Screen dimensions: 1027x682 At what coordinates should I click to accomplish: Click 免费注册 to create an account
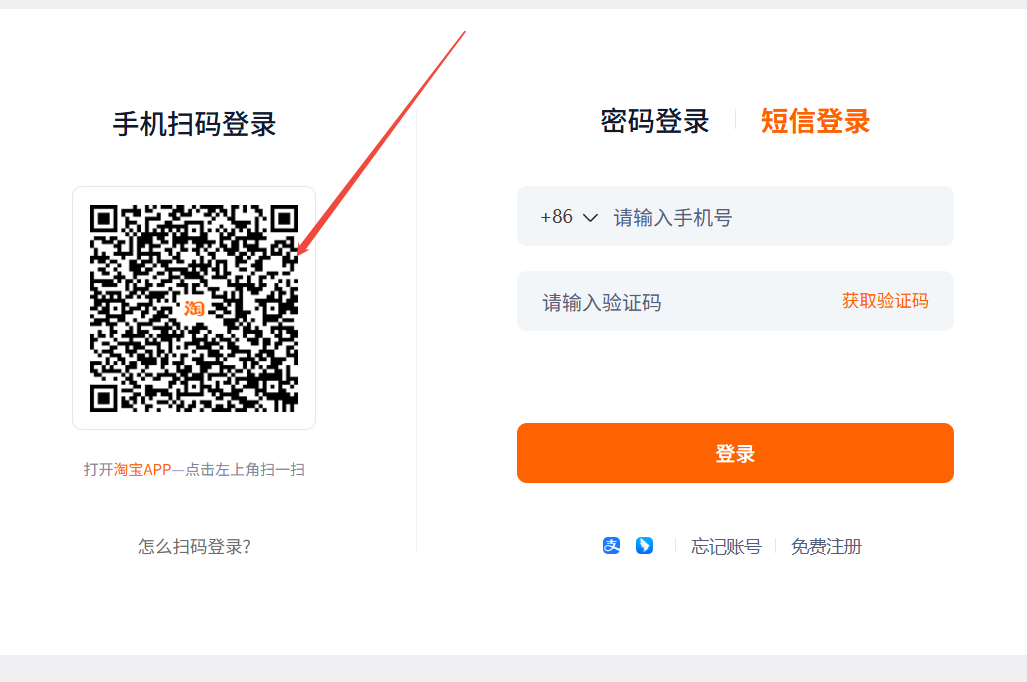coord(826,546)
